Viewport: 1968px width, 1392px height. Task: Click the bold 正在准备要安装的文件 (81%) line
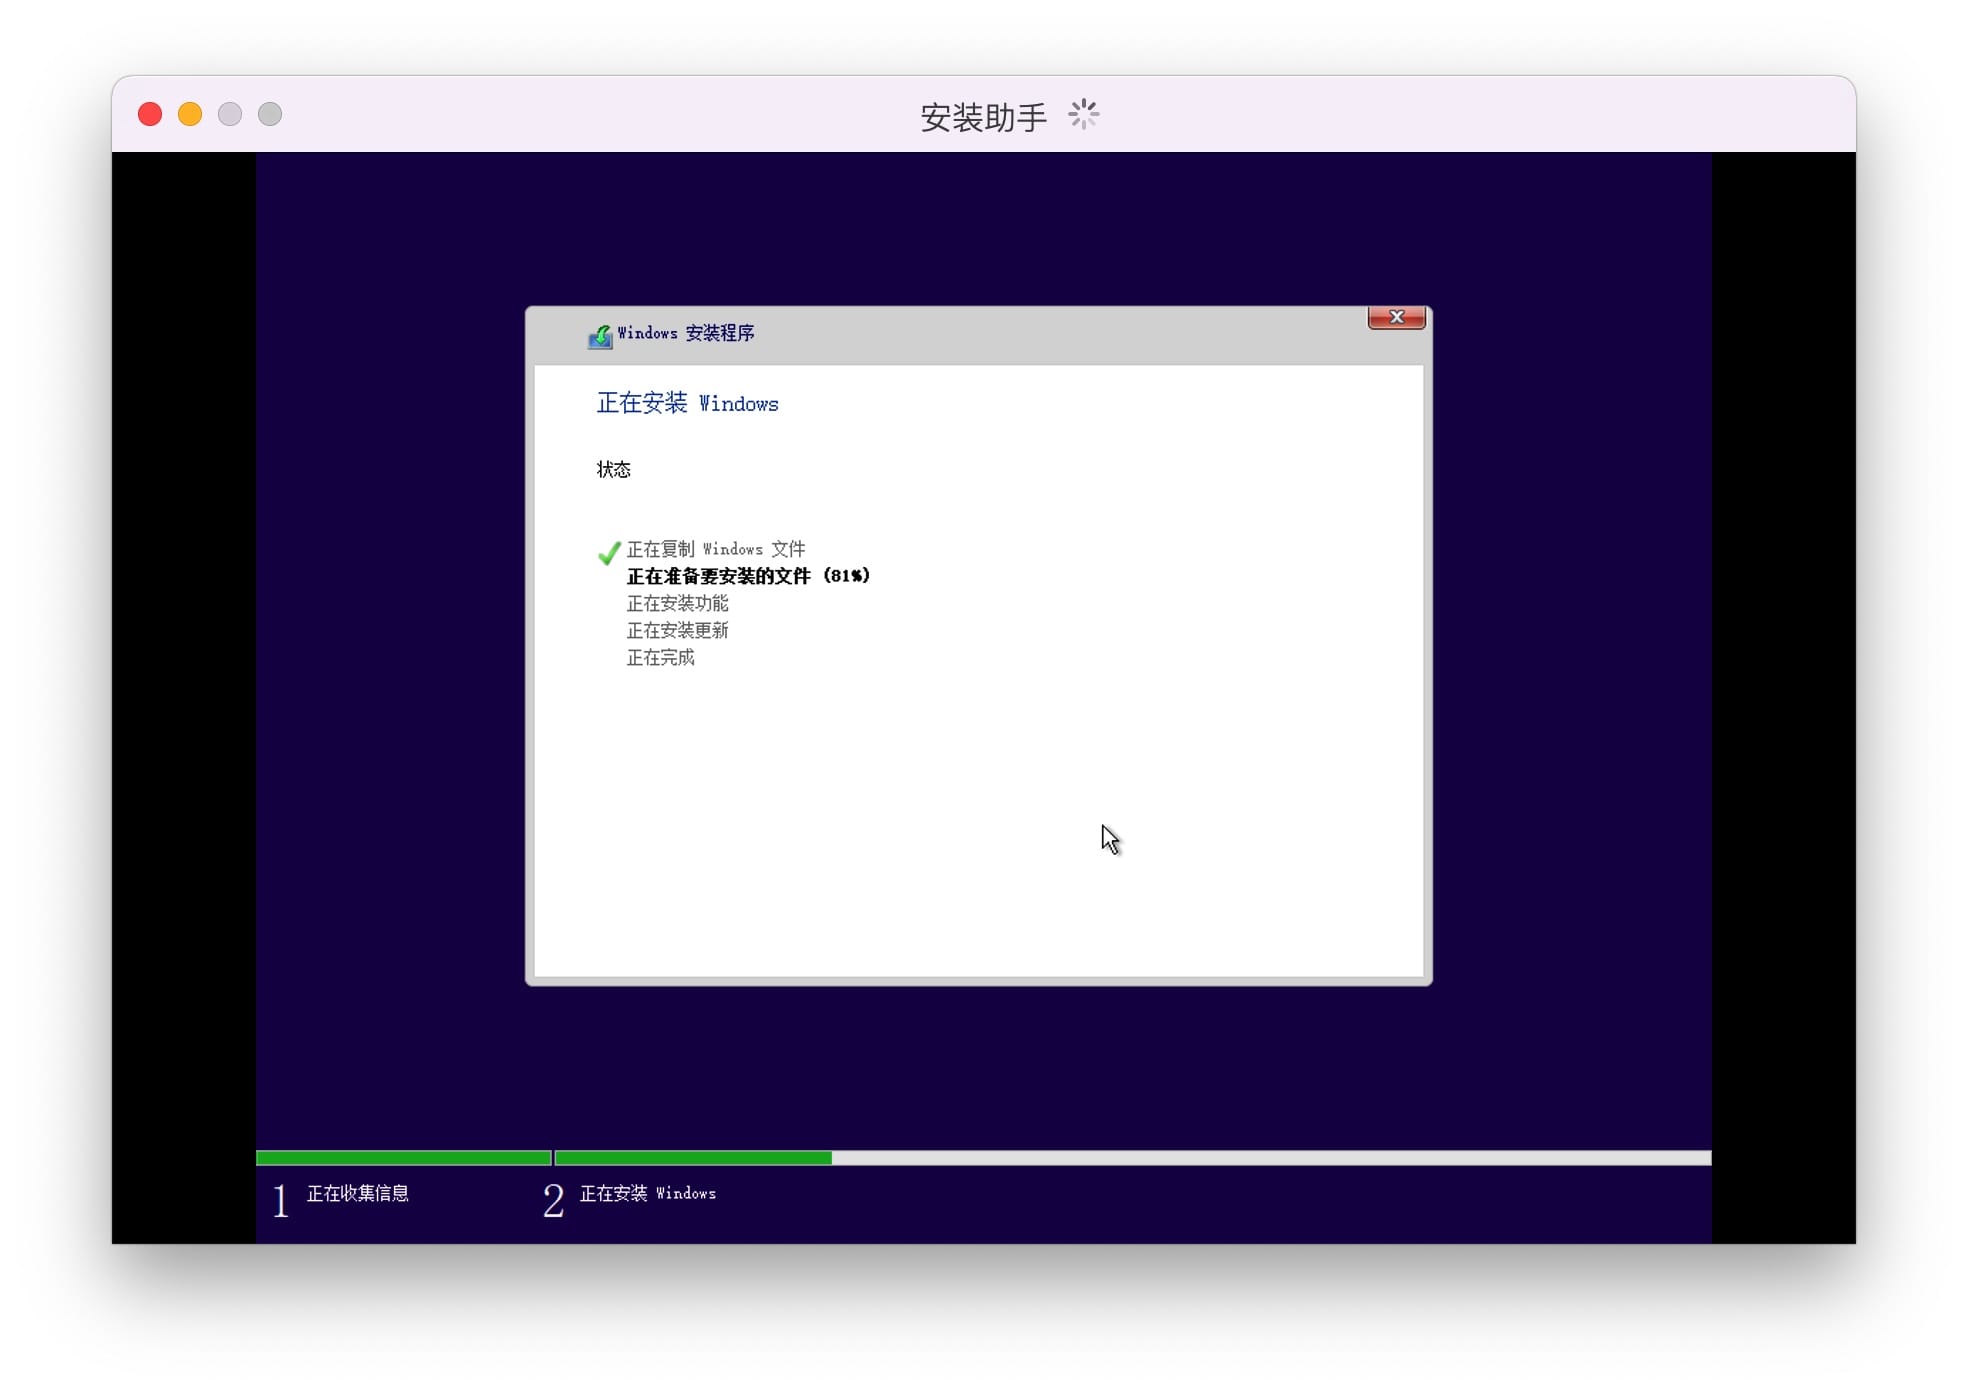748,576
